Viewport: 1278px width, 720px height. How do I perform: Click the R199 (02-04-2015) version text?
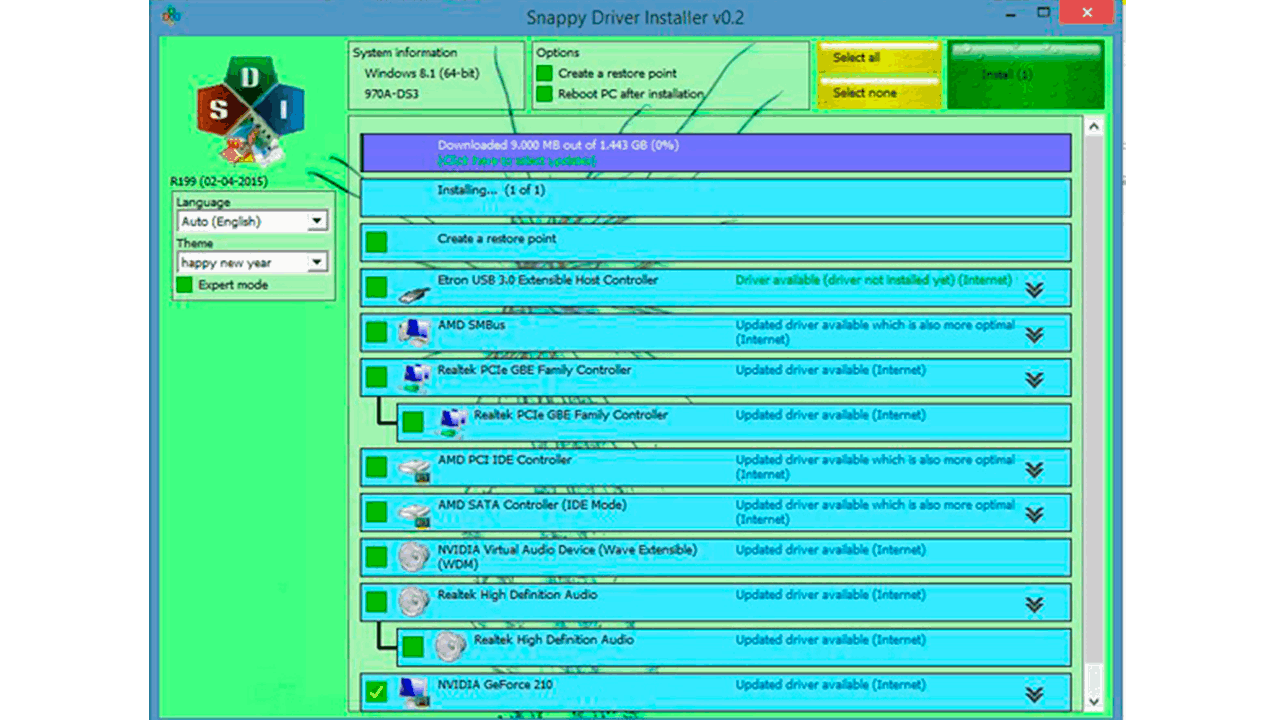coord(219,182)
